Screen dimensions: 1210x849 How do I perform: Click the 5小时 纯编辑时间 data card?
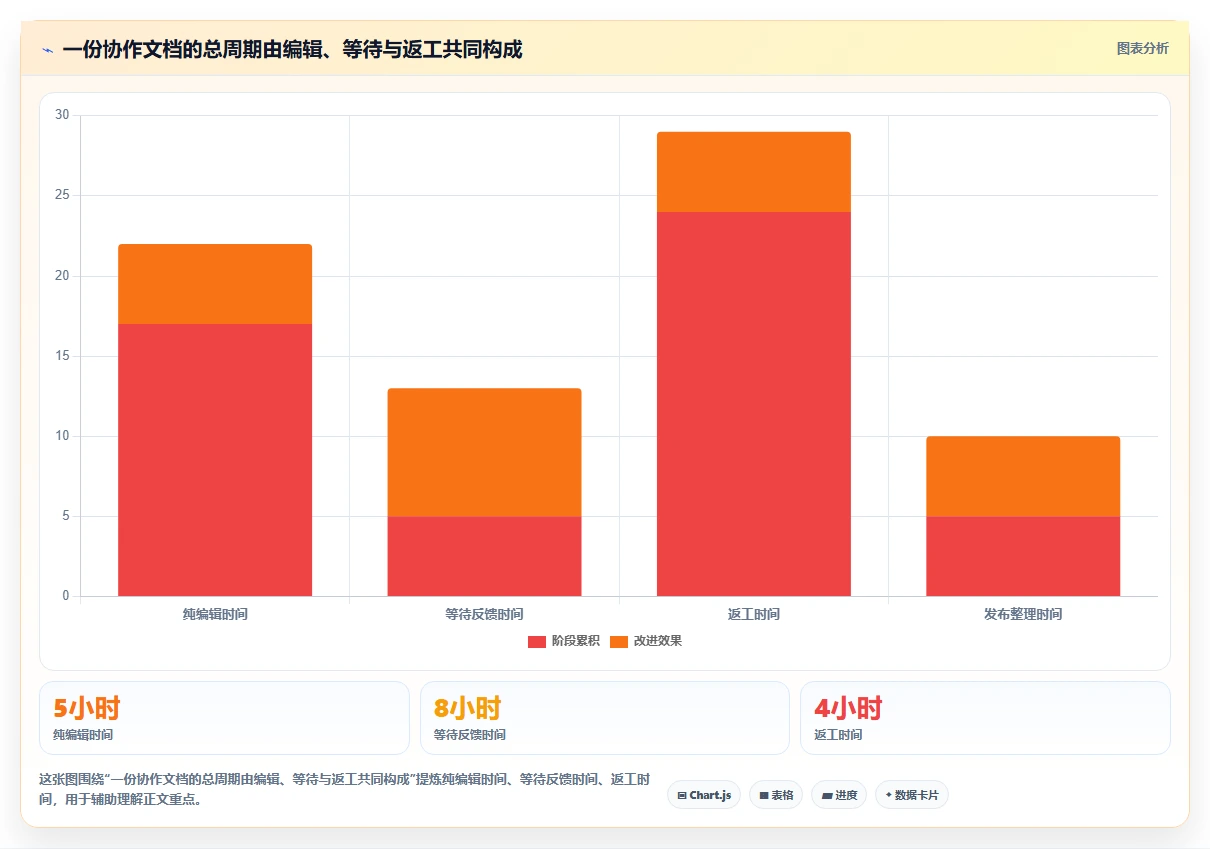224,718
